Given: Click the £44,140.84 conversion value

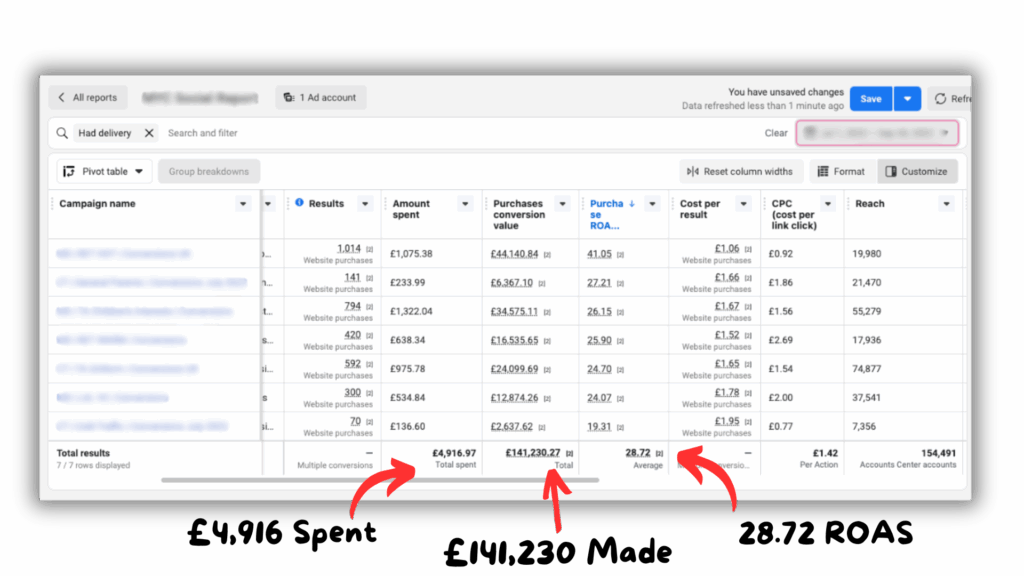Looking at the screenshot, I should [514, 253].
